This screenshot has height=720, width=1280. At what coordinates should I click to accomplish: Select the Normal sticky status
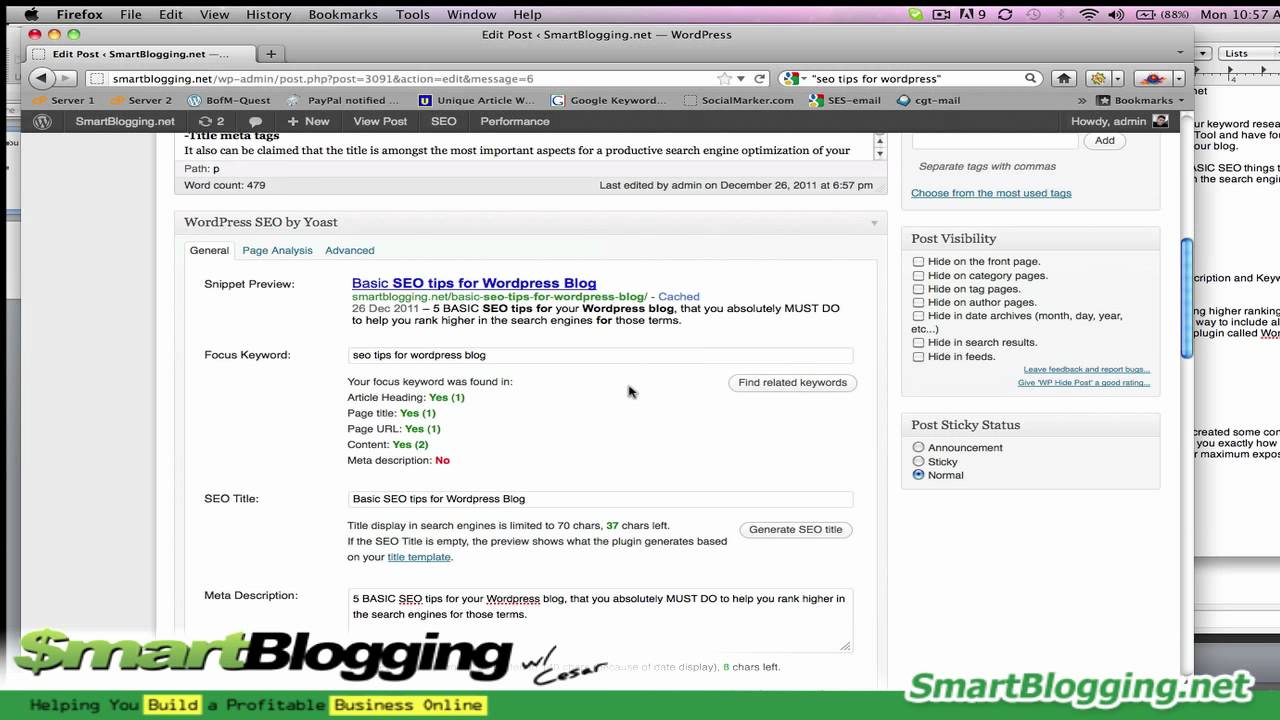coord(918,475)
